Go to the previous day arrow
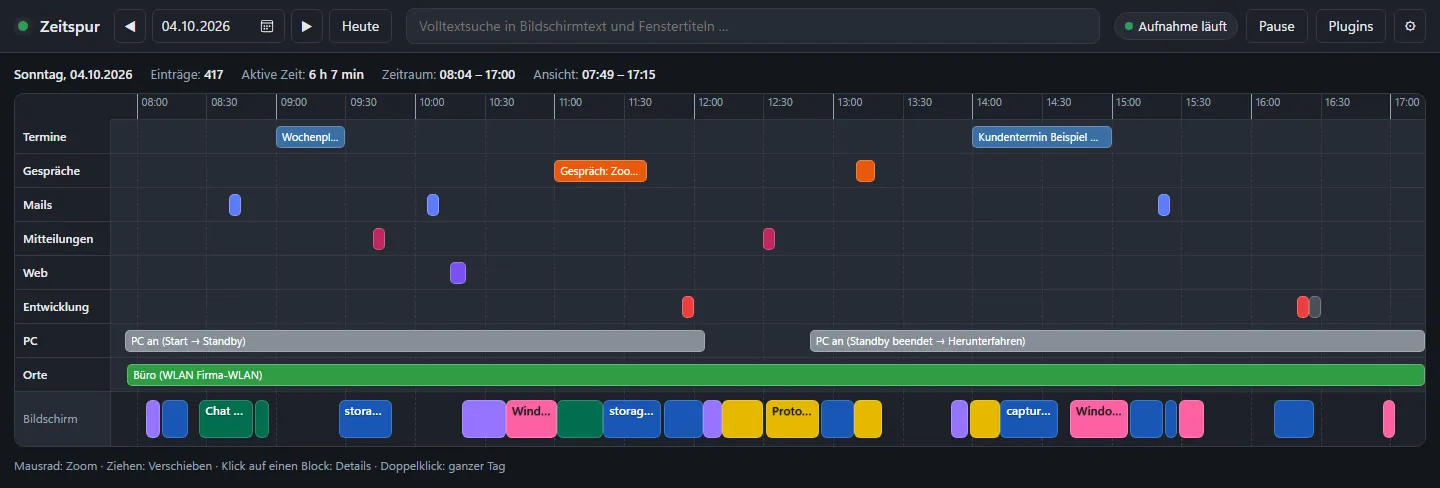1440x488 pixels. point(130,26)
